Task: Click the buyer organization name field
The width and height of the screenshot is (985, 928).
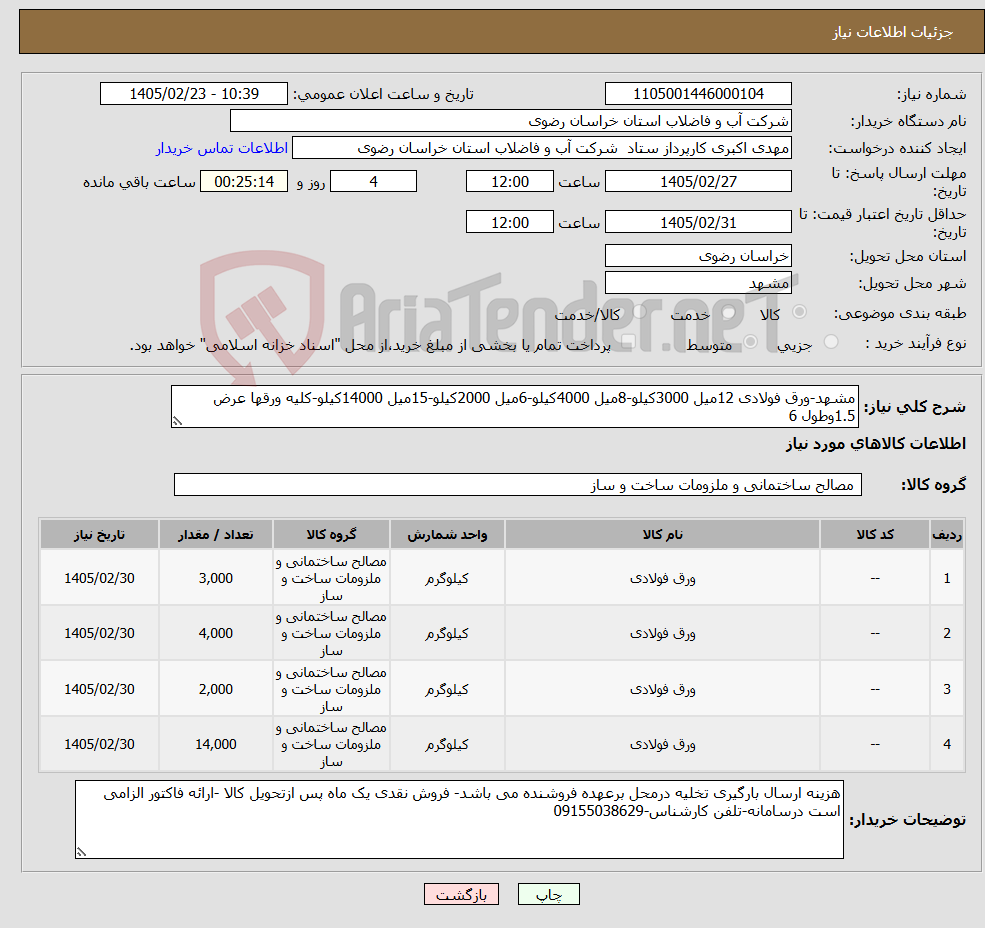Action: (x=511, y=121)
